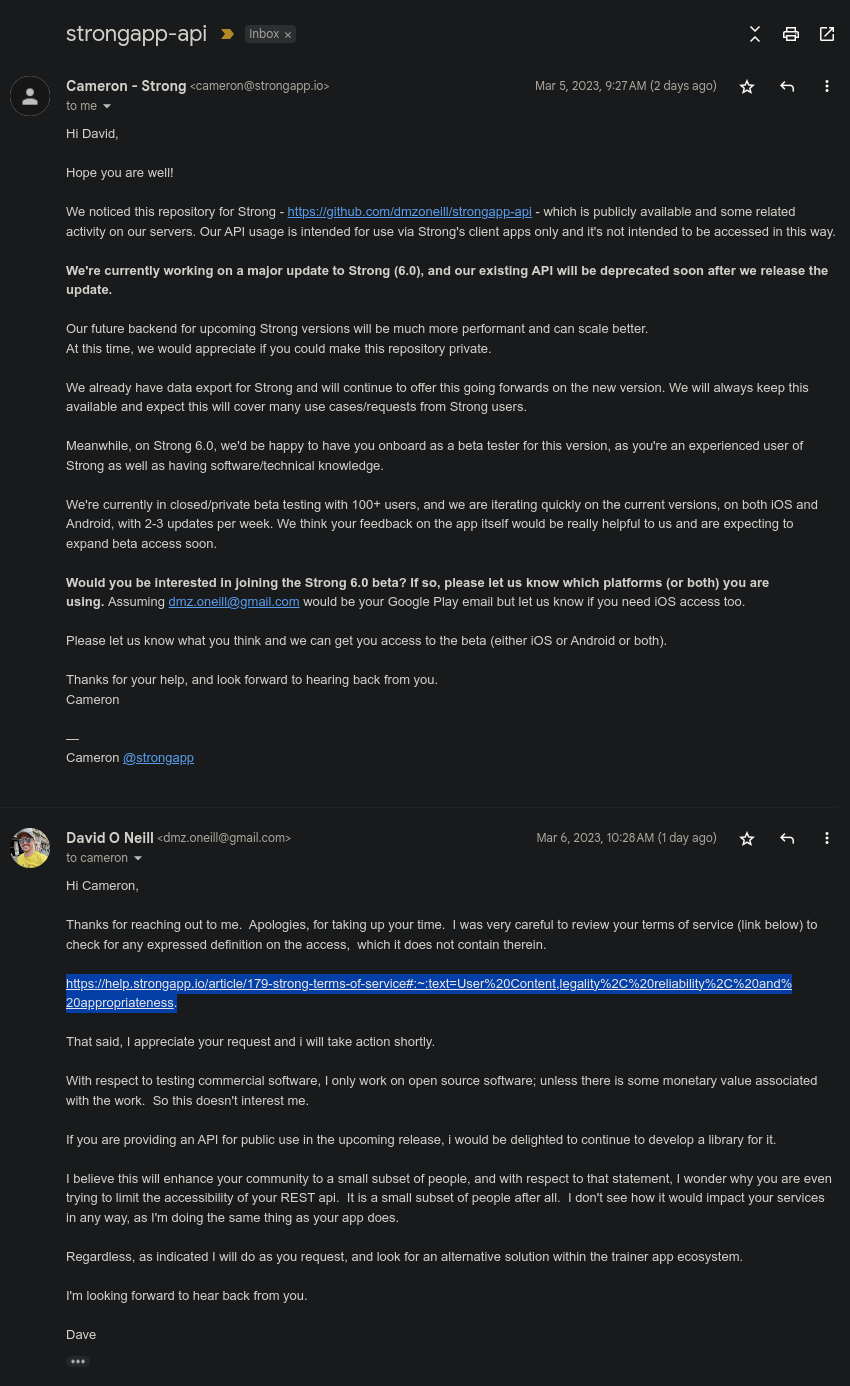The width and height of the screenshot is (850, 1386).
Task: Open more options for Cameron's email
Action: tap(827, 86)
